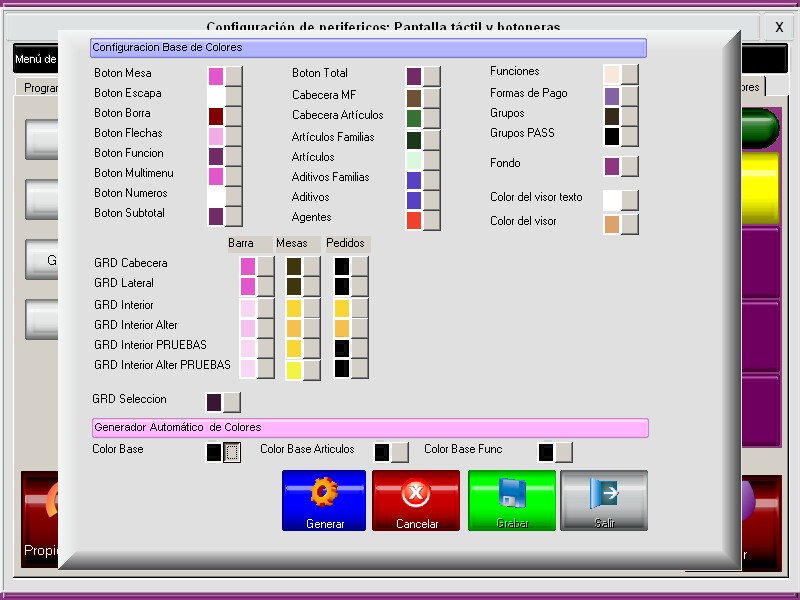Click the GRD Seleccion color swatch
This screenshot has height=600, width=800.
214,402
